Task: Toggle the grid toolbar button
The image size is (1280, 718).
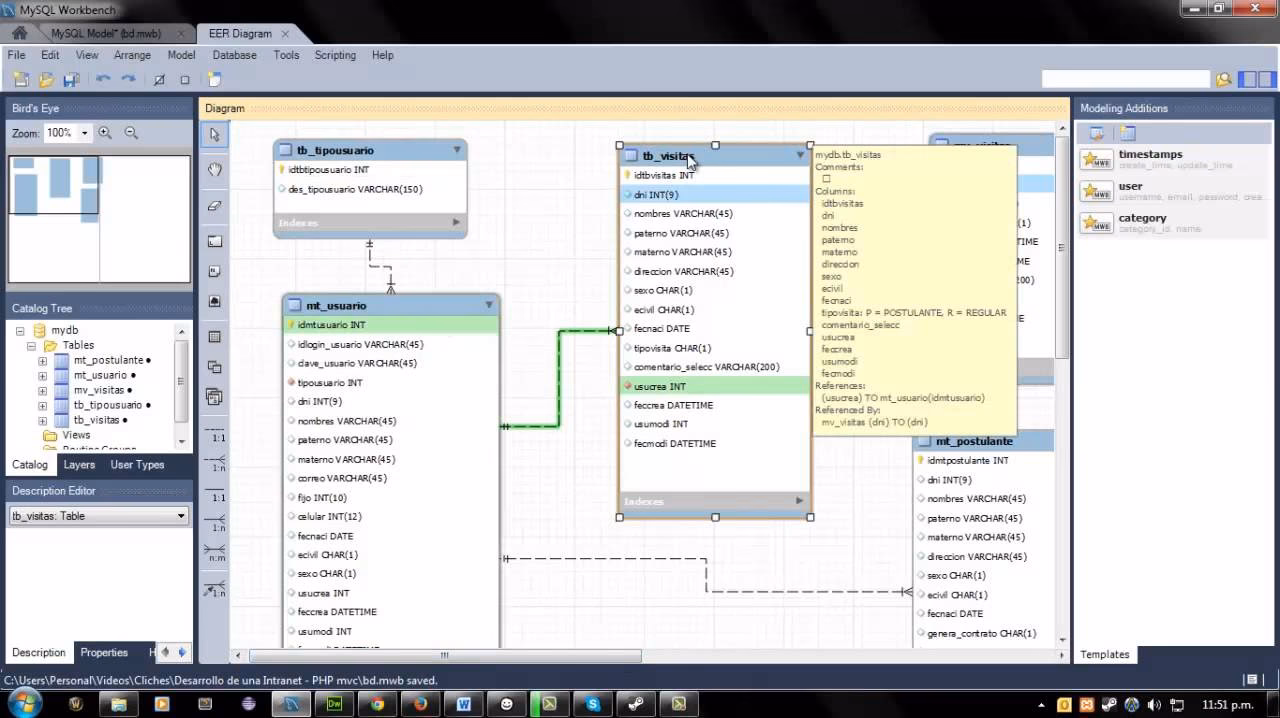Action: tap(159, 79)
